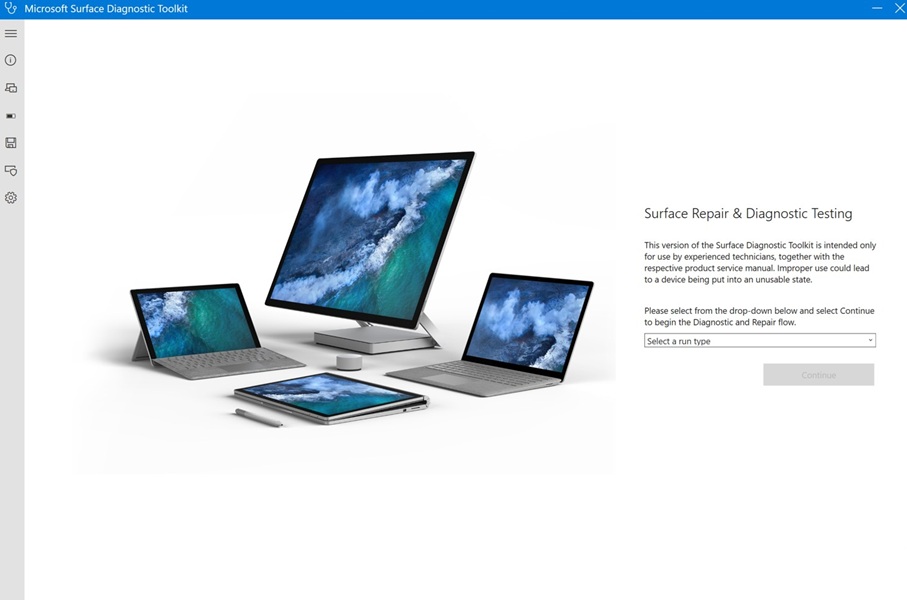Click the Microsoft Surface Diagnostic Toolkit title text
Viewport: 907px width, 600px height.
click(106, 9)
